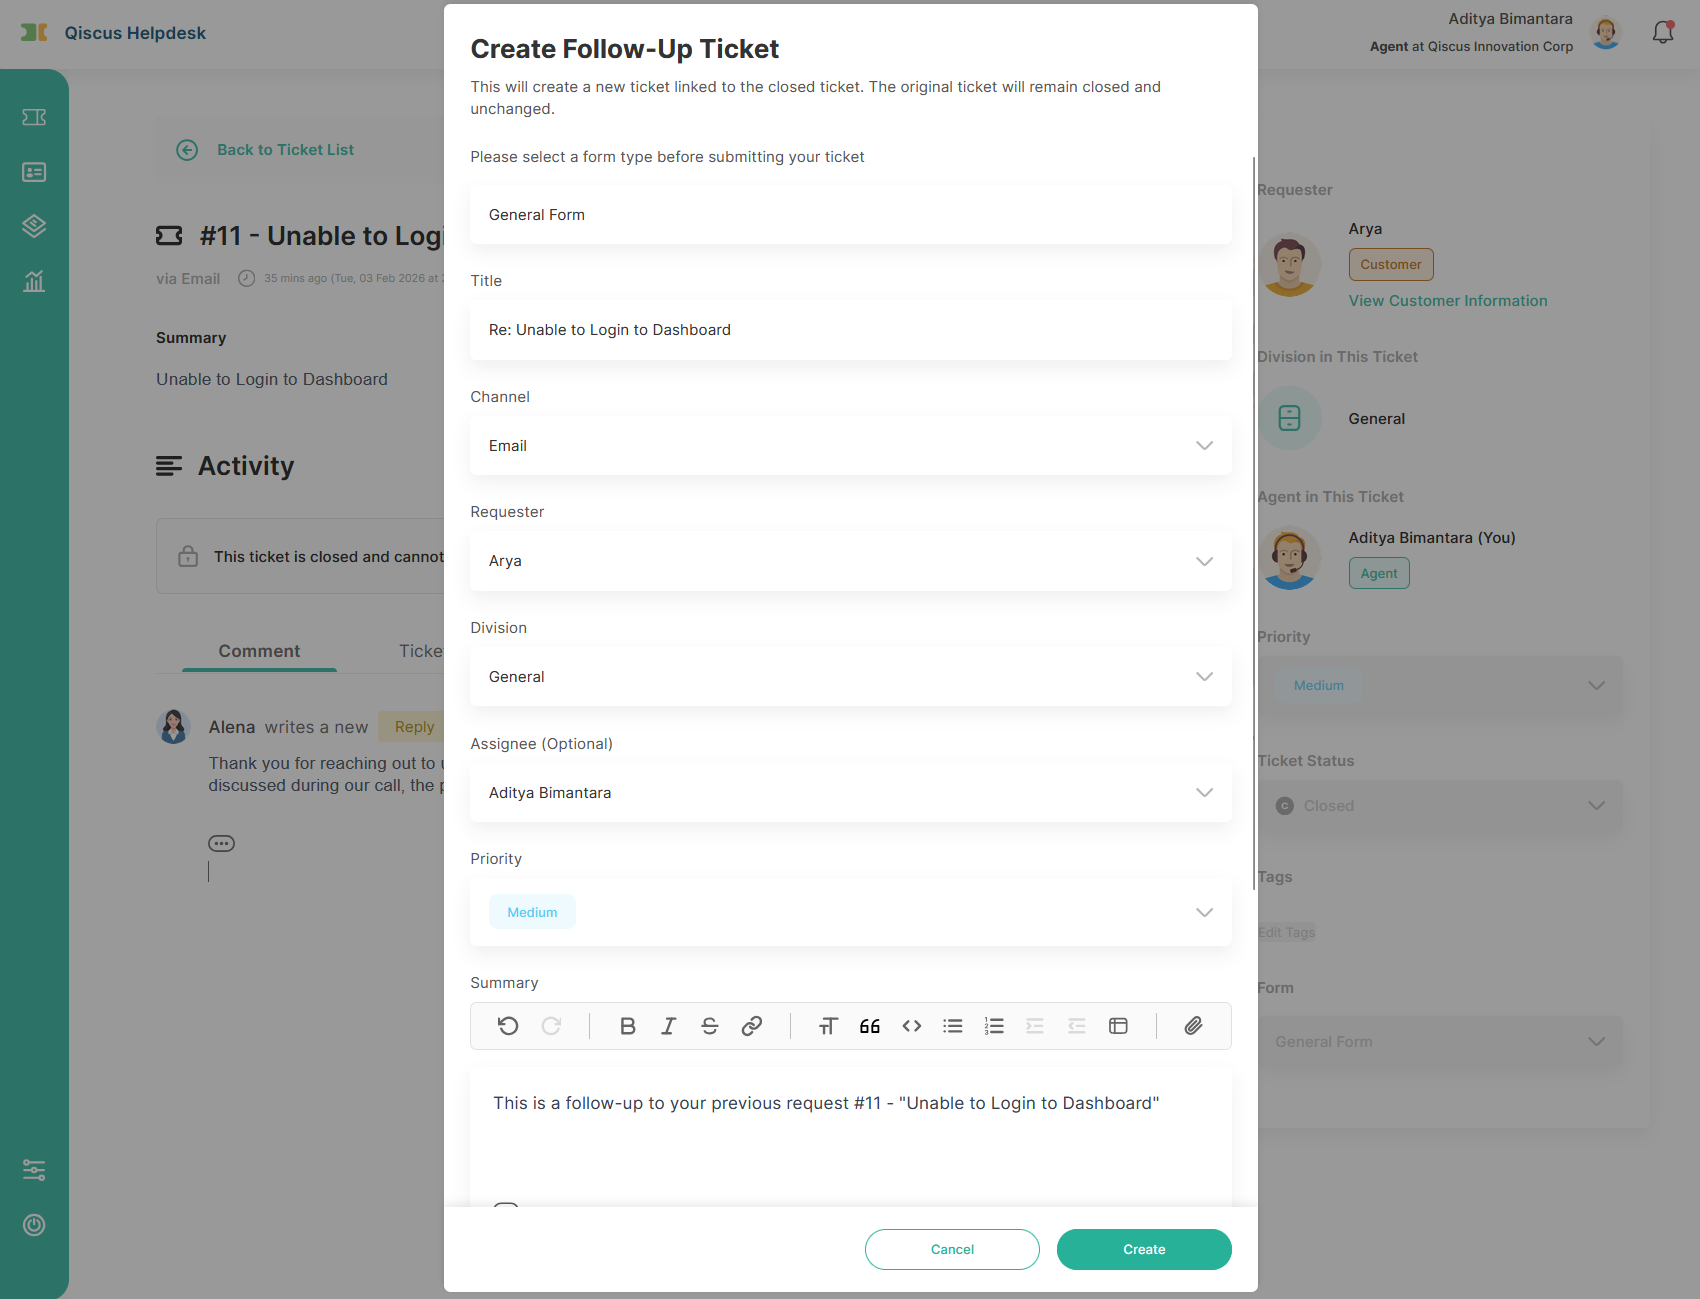Expand the Division dropdown showing General
This screenshot has height=1299, width=1700.
(851, 677)
